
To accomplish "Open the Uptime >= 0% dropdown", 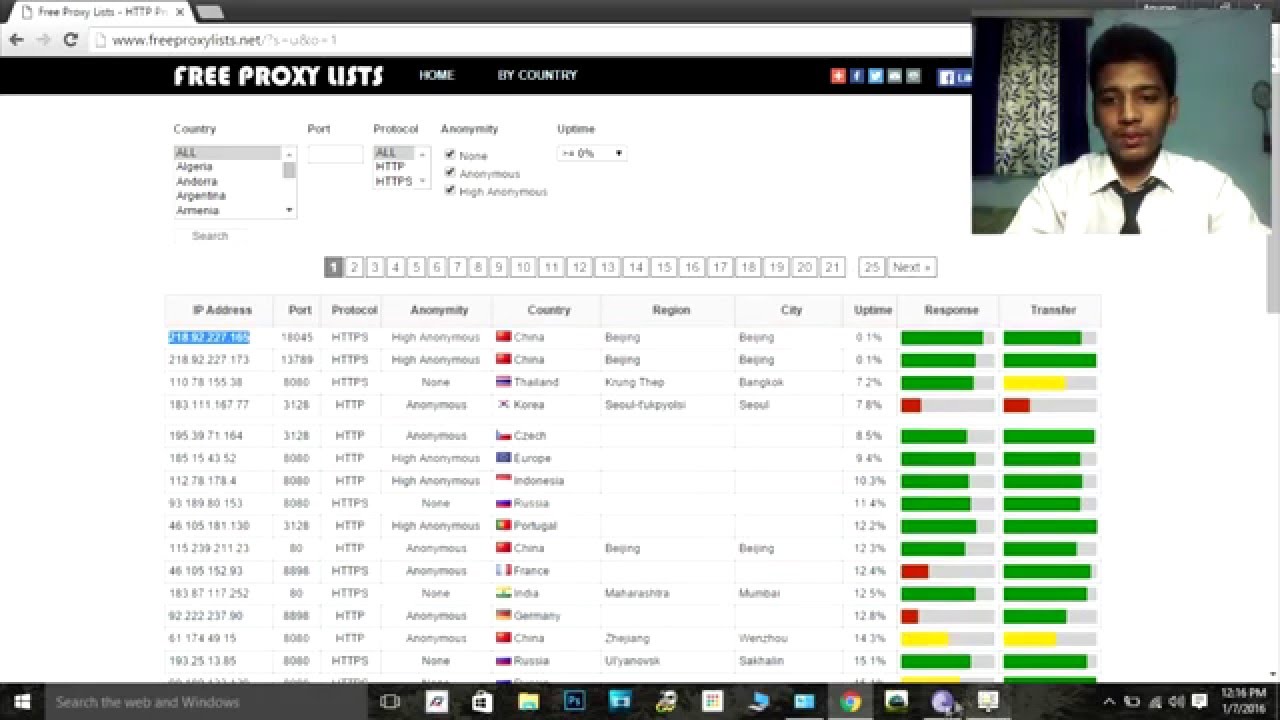I will coord(592,153).
